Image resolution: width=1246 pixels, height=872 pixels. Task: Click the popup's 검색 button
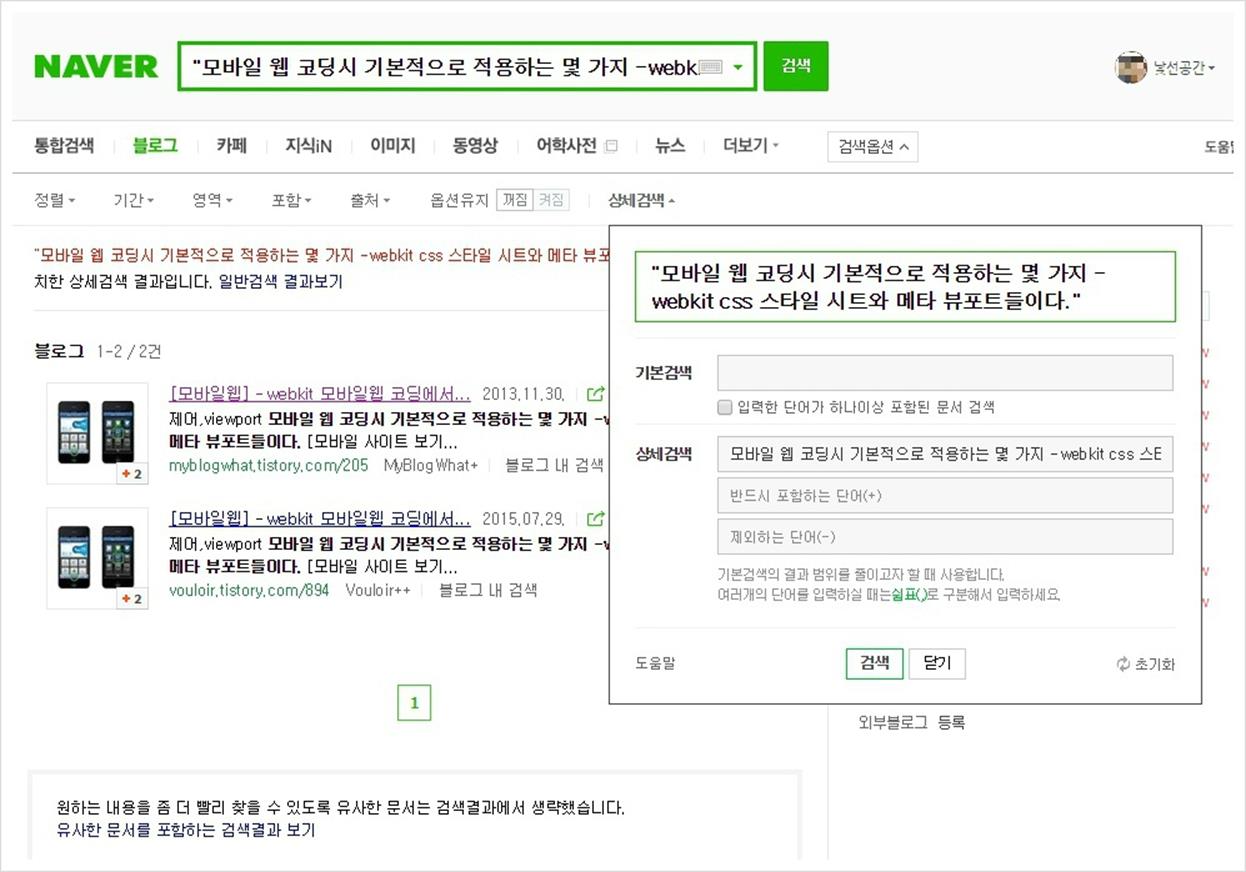tap(875, 663)
